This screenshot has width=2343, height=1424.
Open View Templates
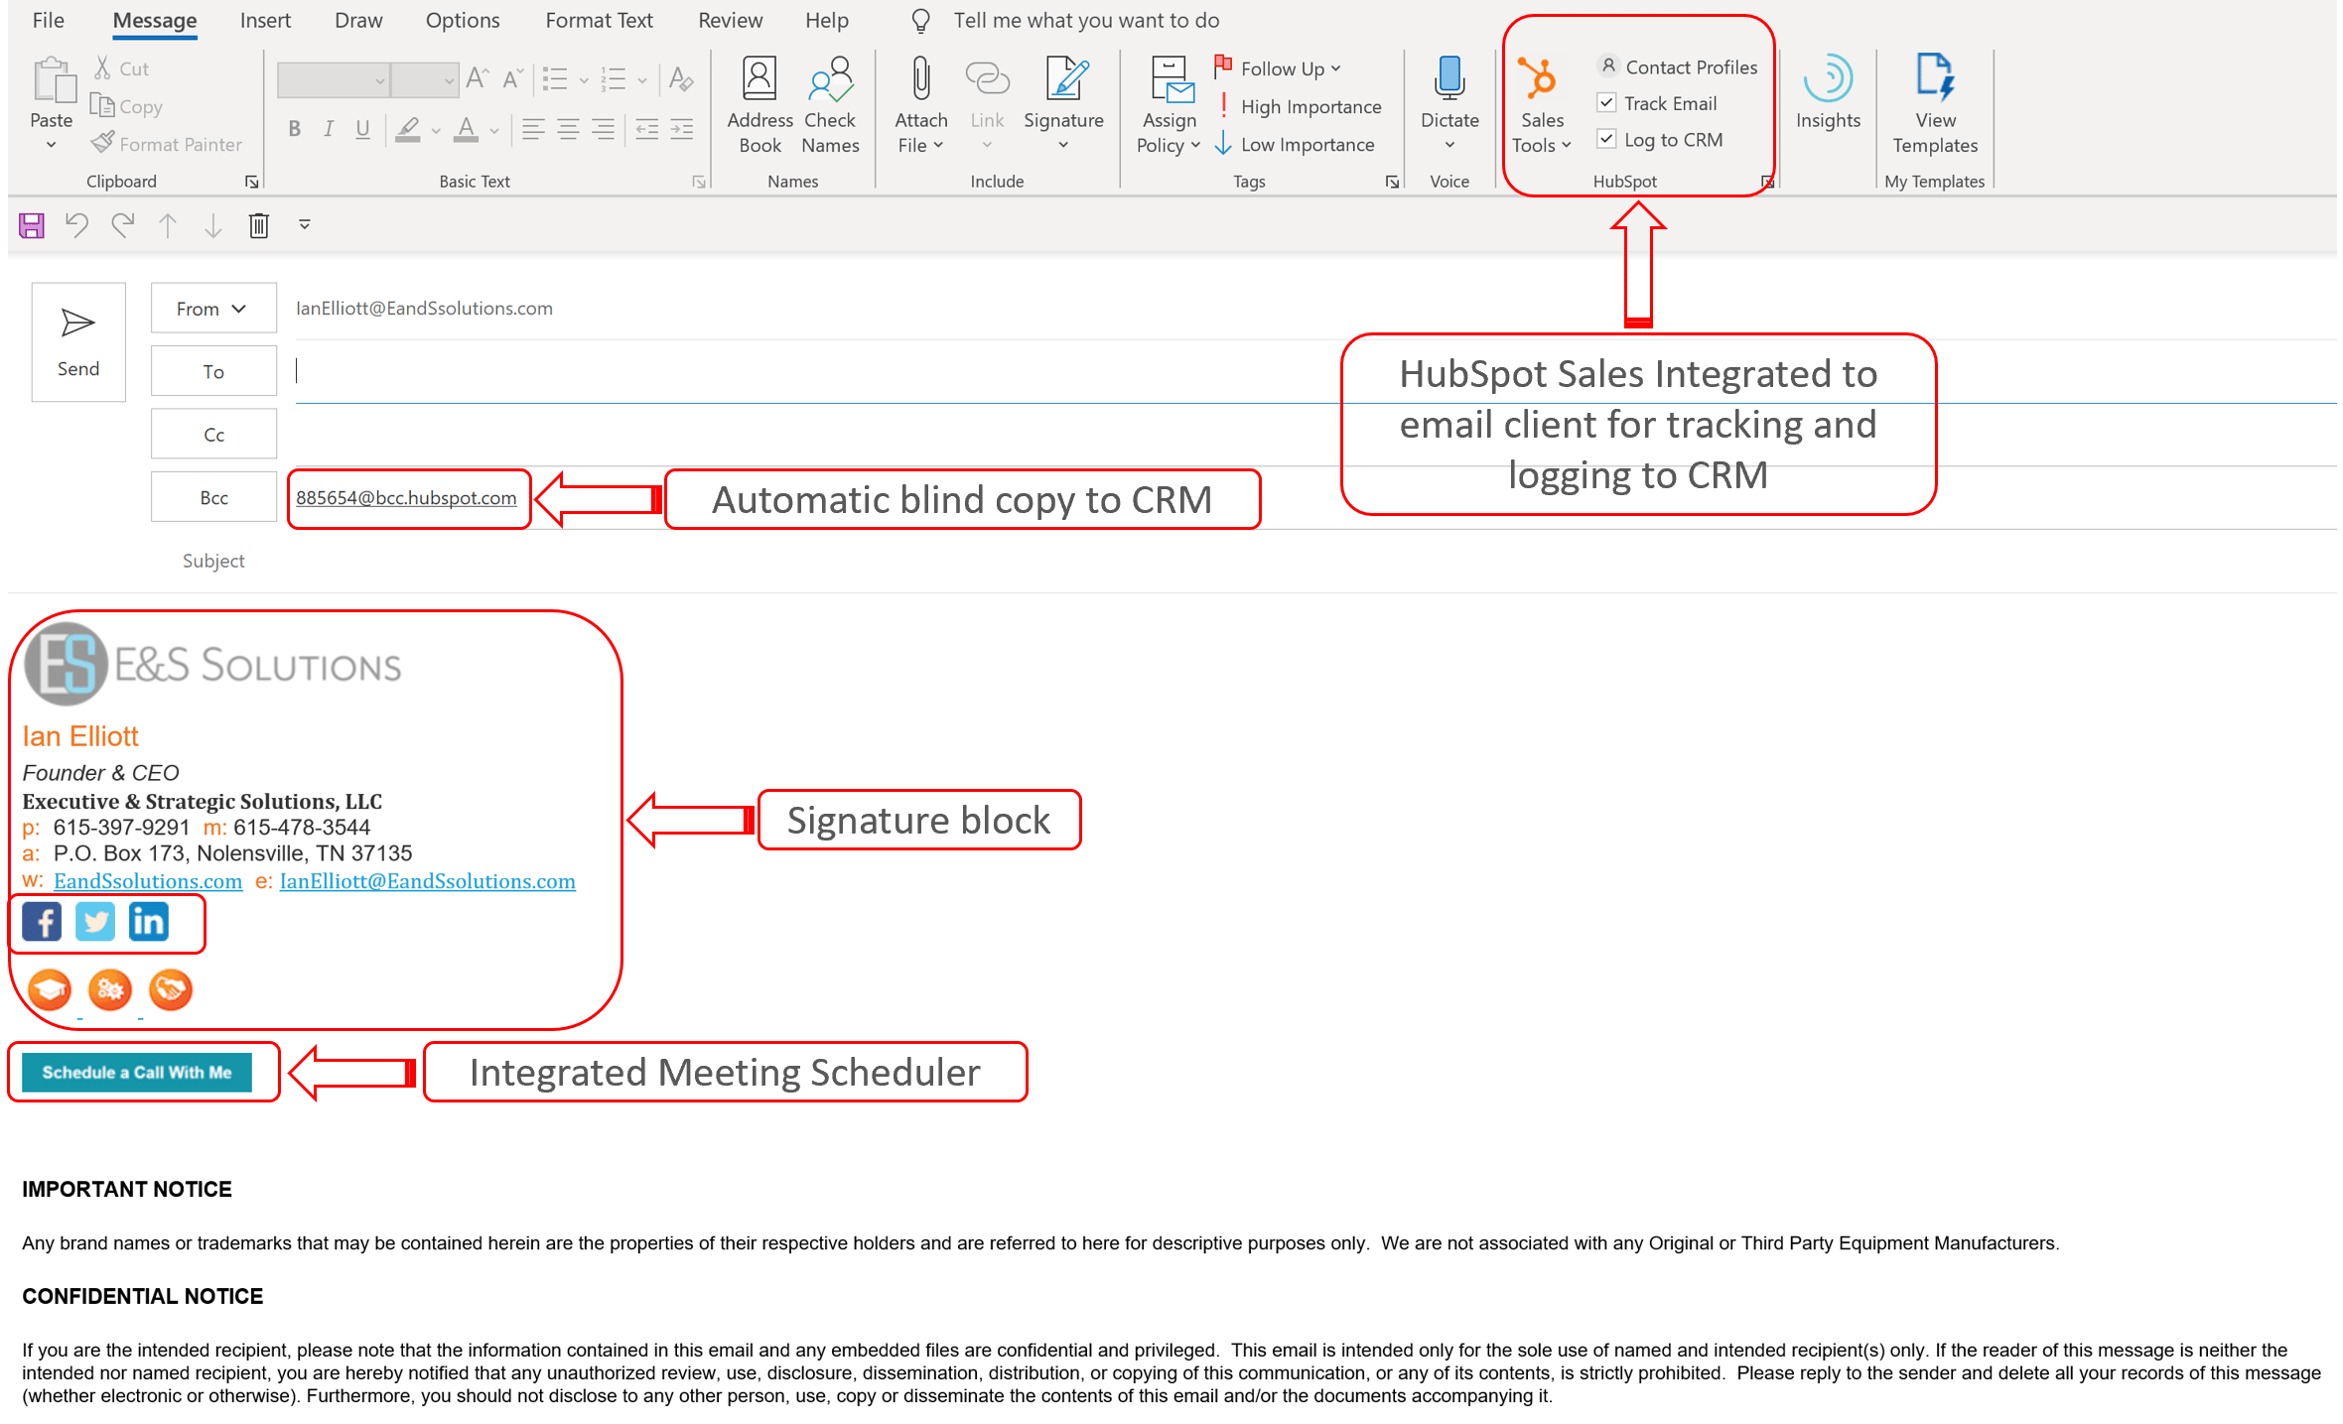(x=1934, y=104)
